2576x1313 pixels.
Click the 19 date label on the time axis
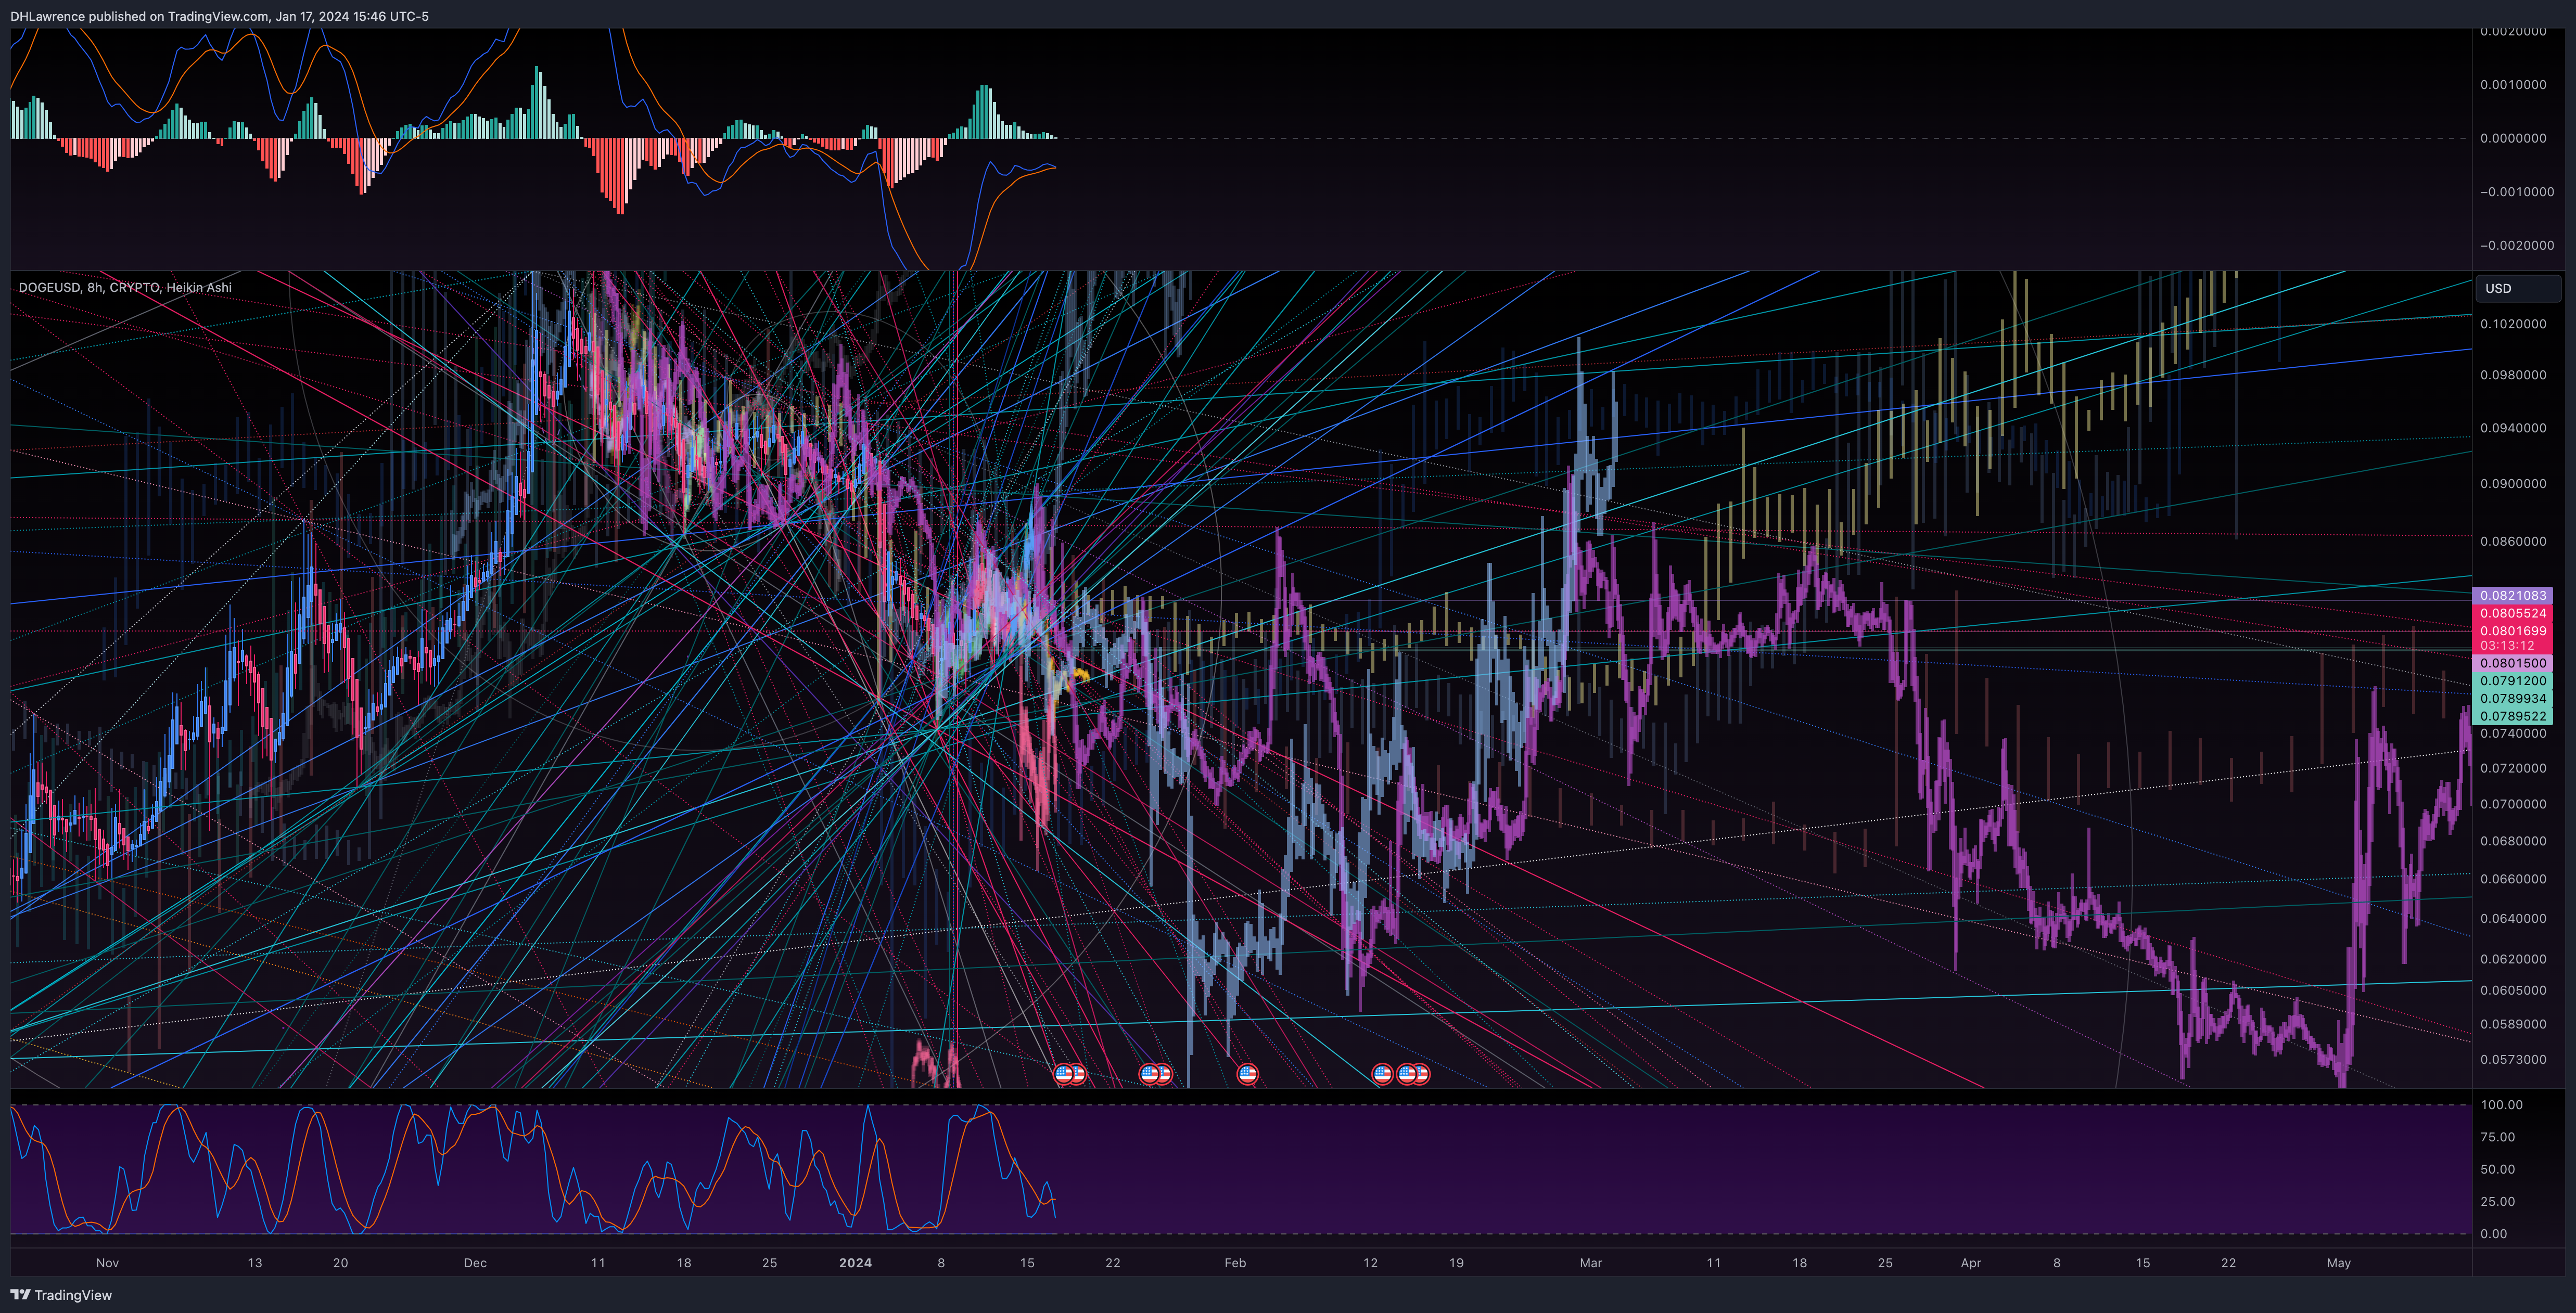(1456, 1263)
